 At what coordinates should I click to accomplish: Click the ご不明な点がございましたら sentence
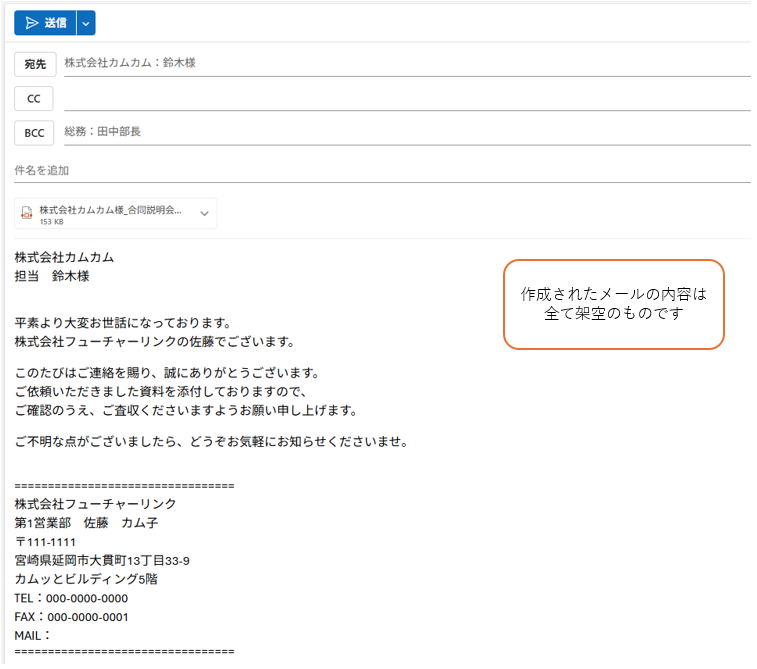210,441
